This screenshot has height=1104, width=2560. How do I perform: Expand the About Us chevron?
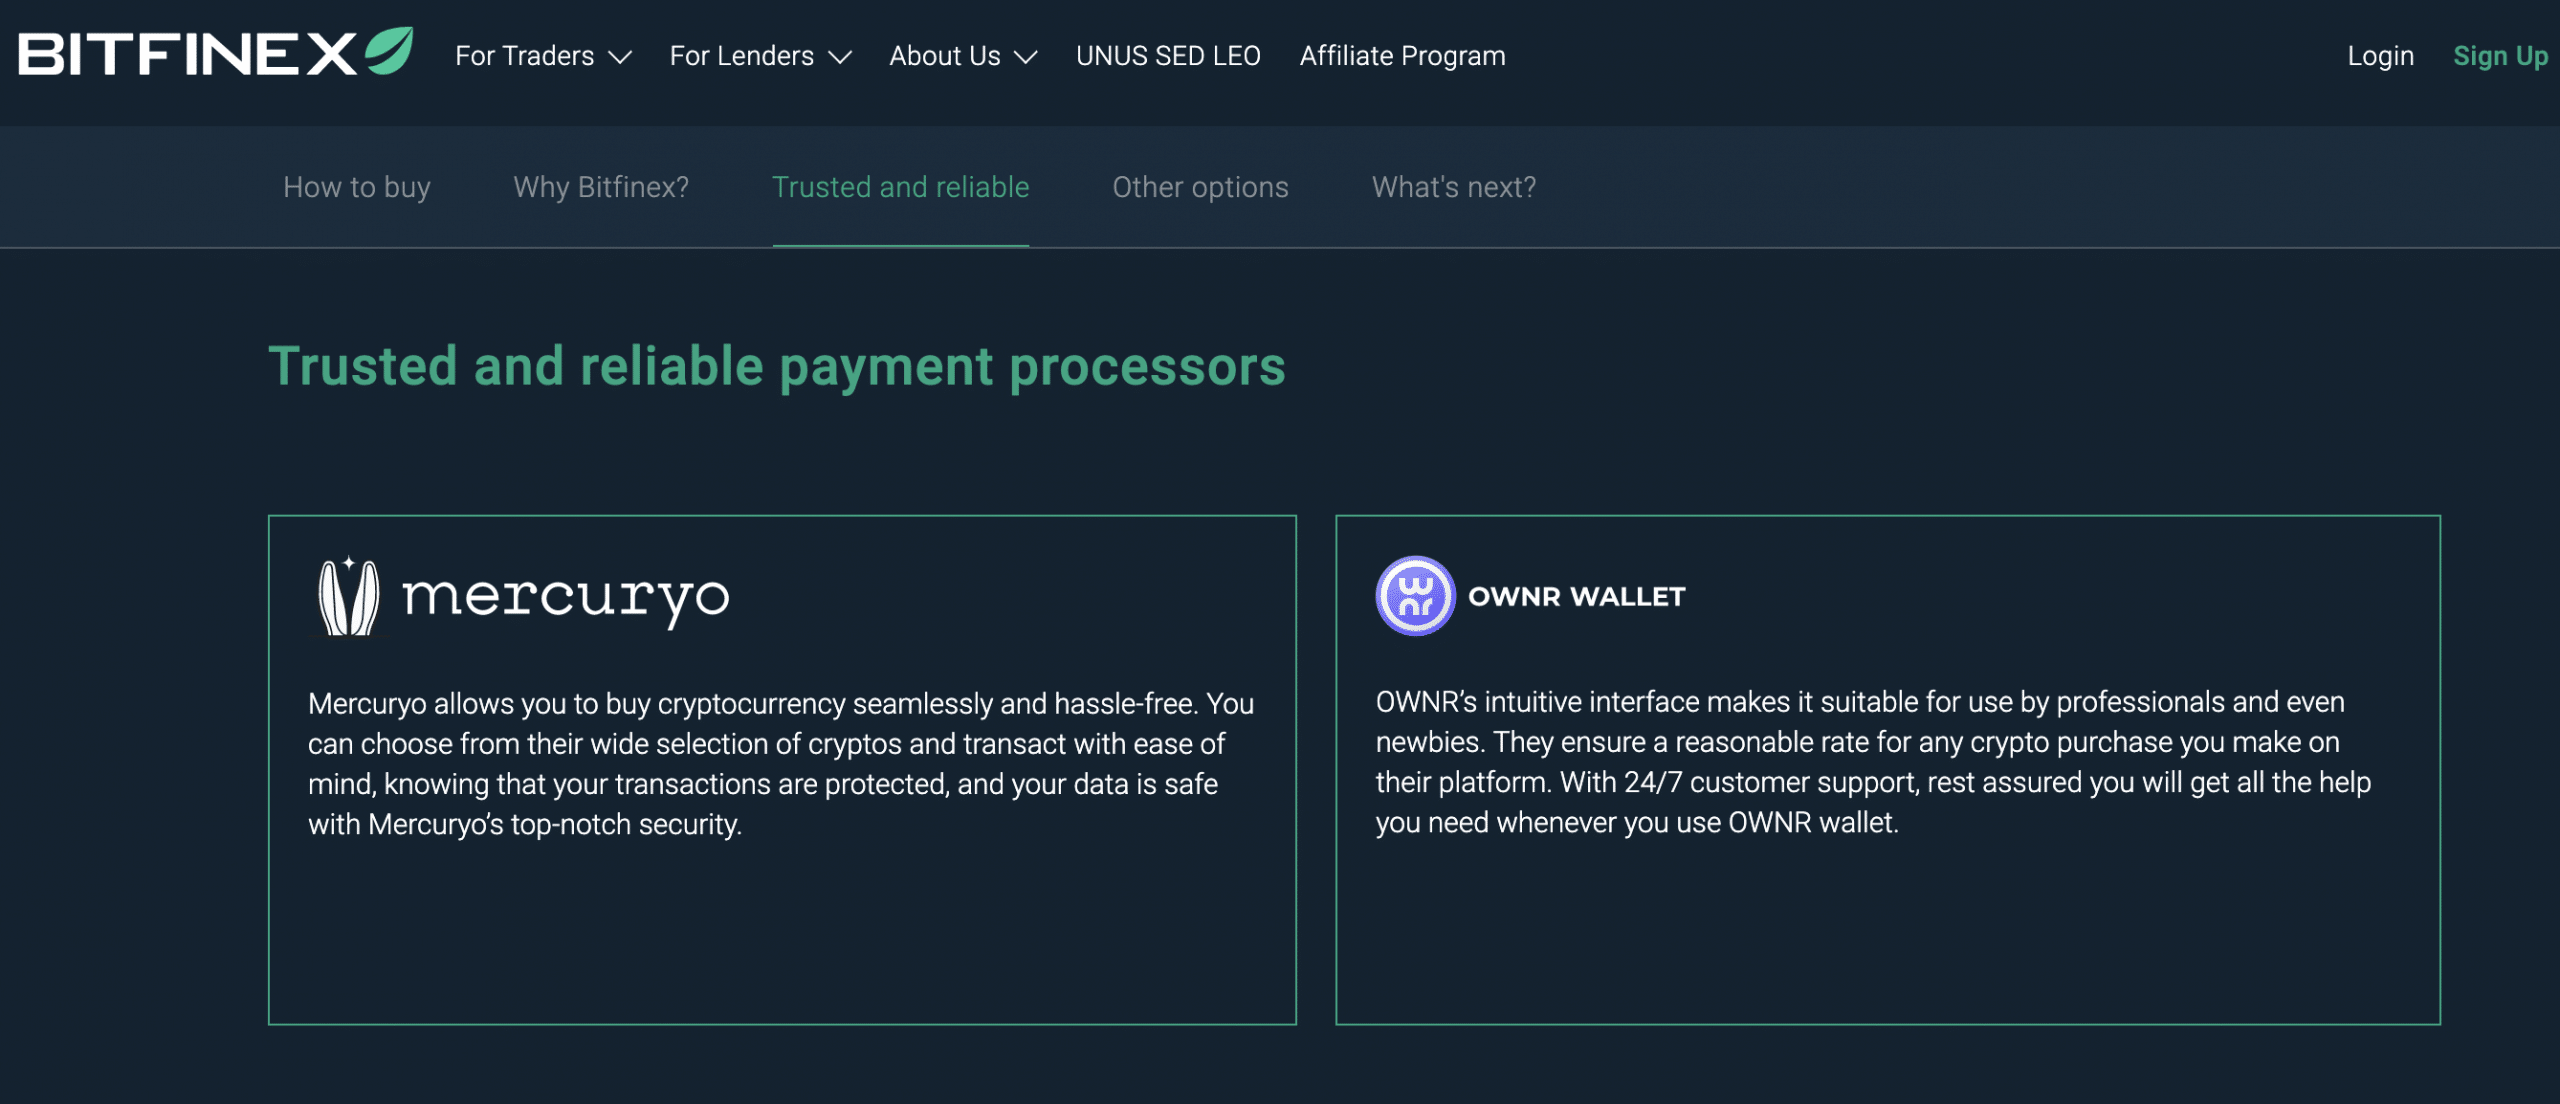coord(1026,57)
